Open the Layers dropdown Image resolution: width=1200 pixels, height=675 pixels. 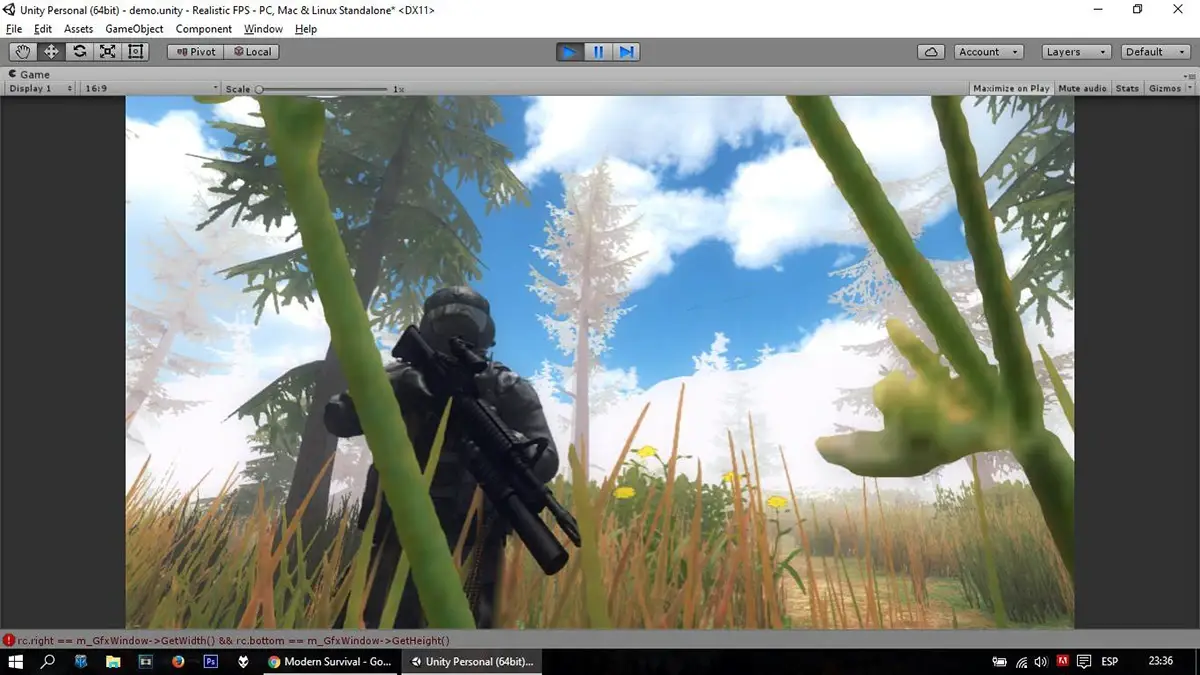[1075, 52]
